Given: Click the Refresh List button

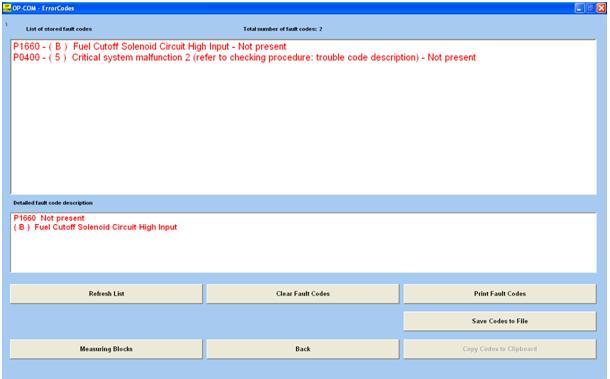Looking at the screenshot, I should pos(106,294).
